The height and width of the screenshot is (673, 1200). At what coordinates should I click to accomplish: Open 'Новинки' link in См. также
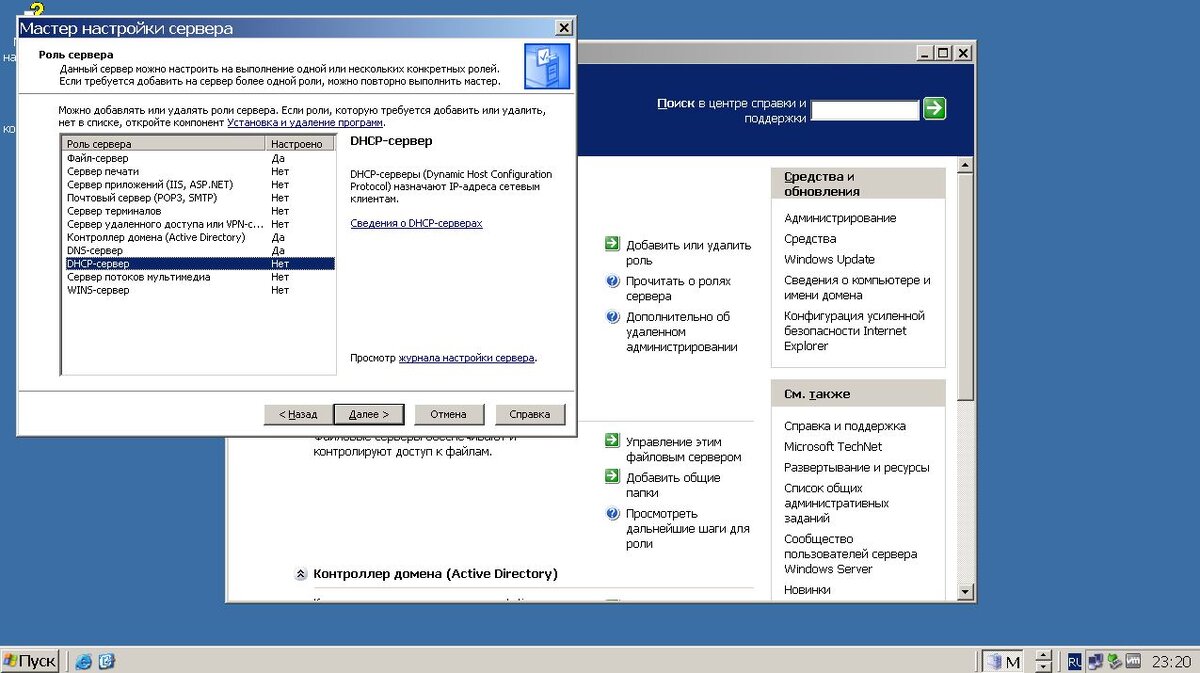(807, 590)
